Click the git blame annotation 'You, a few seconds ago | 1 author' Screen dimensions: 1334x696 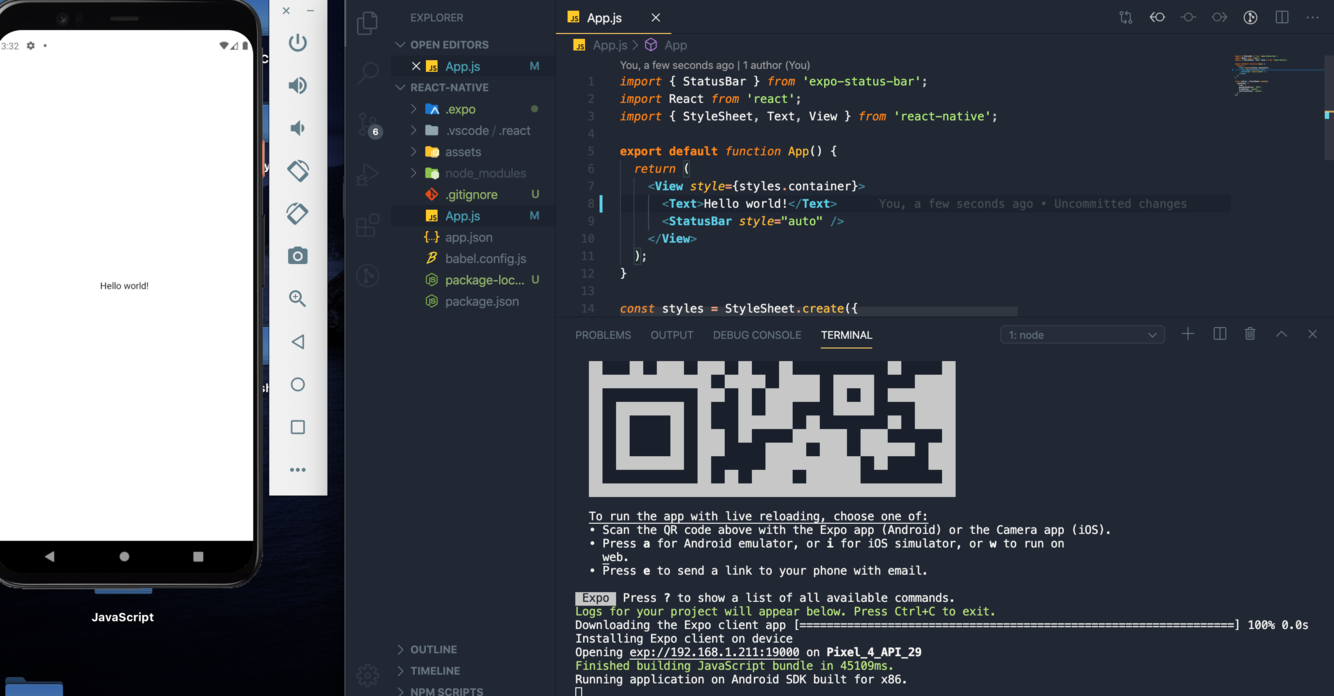click(x=715, y=65)
